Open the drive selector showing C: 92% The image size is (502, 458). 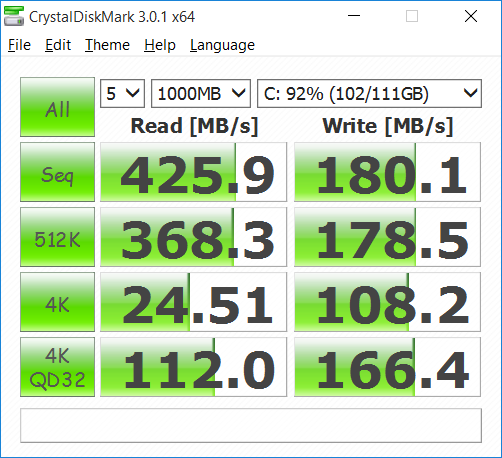click(369, 94)
